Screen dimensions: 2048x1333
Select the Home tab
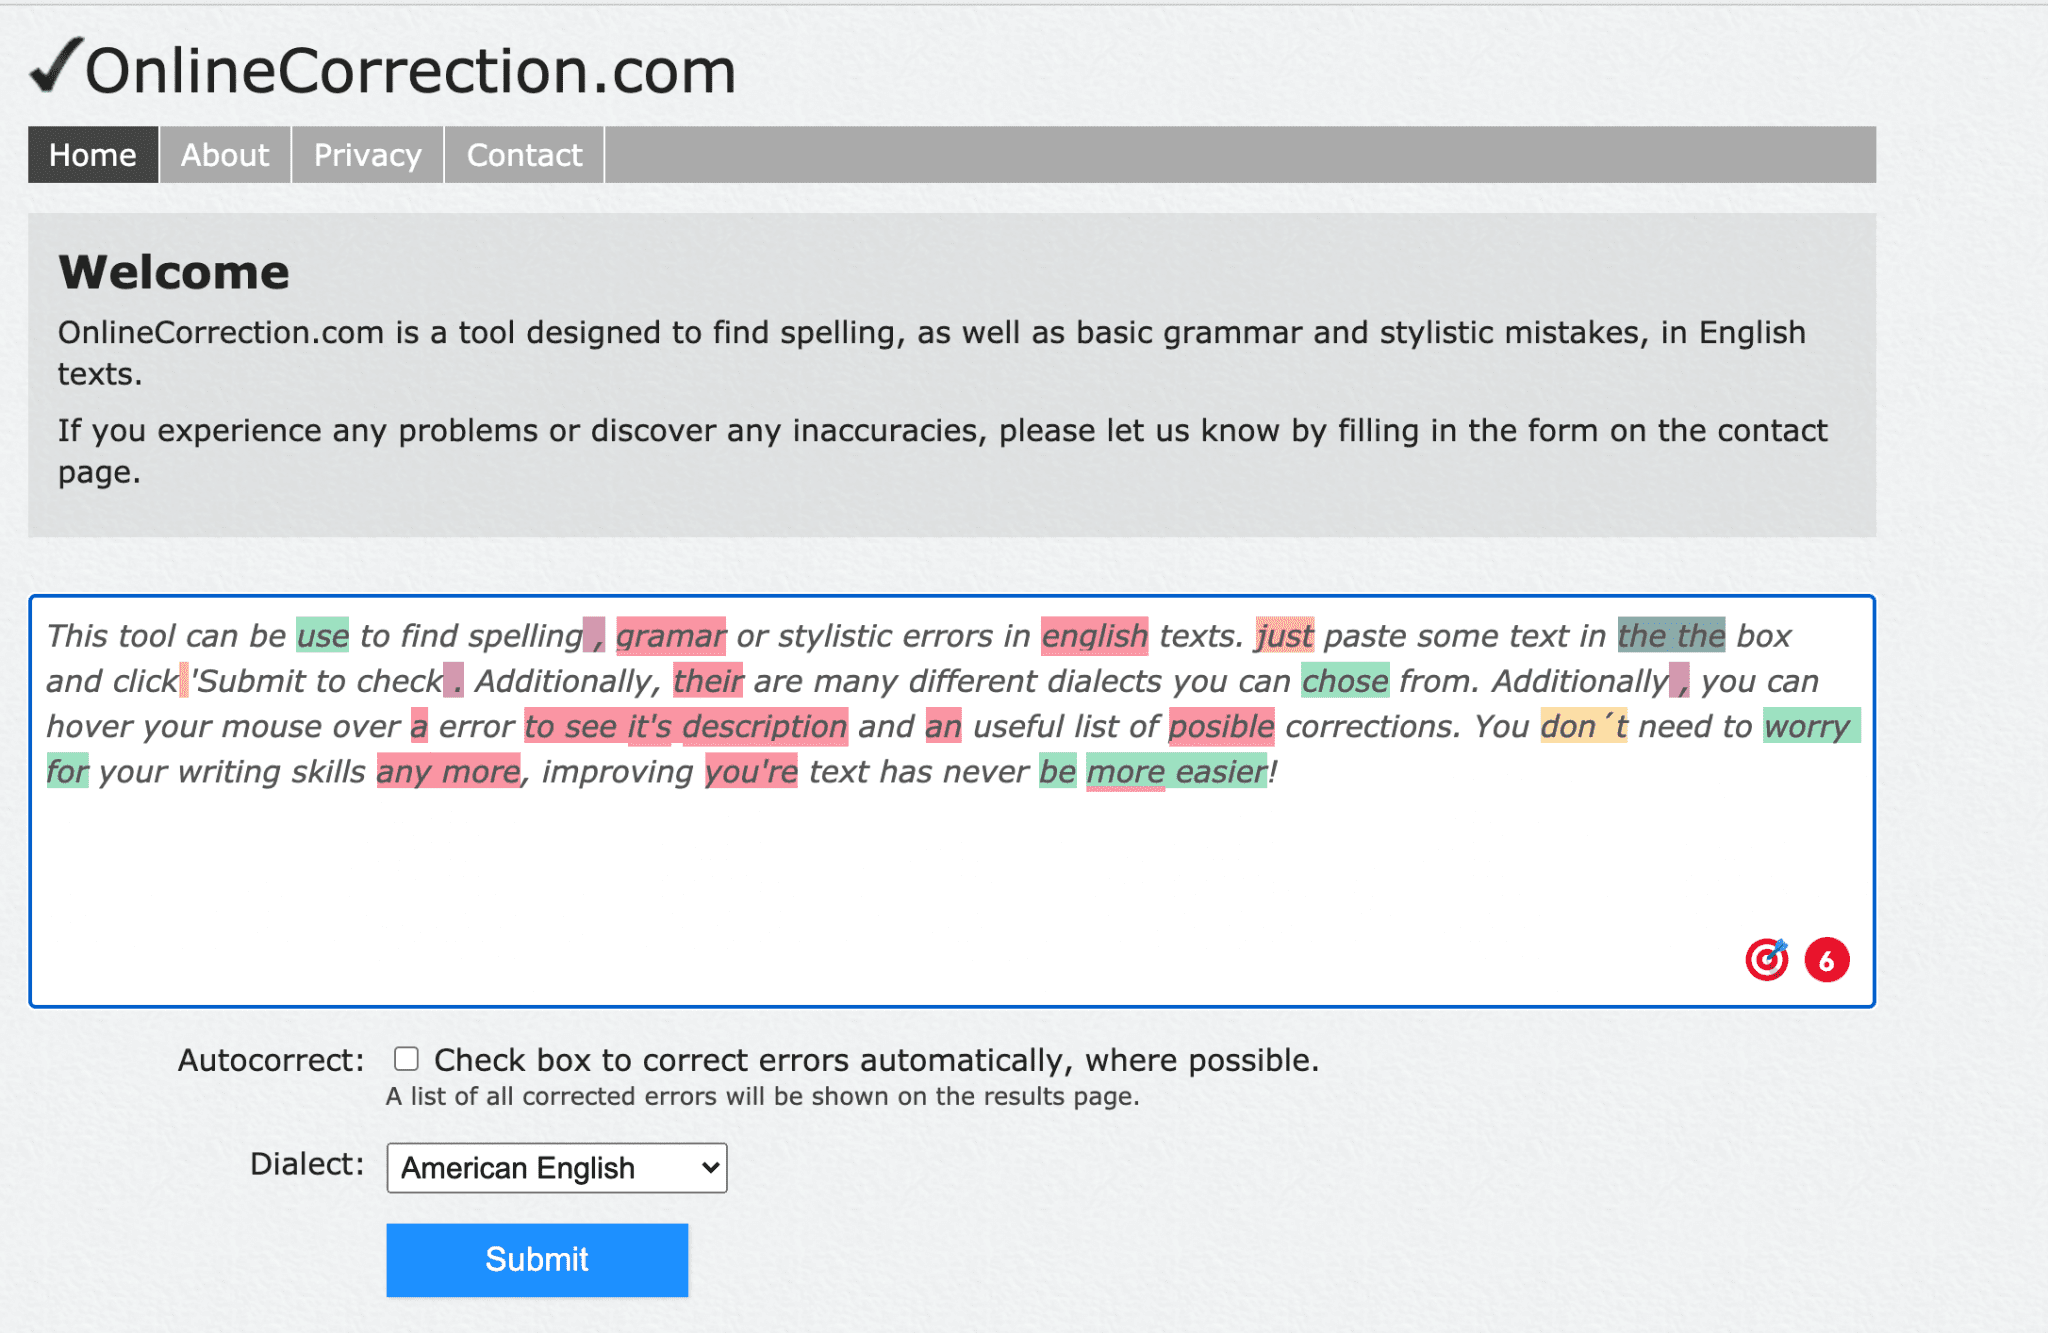coord(92,155)
